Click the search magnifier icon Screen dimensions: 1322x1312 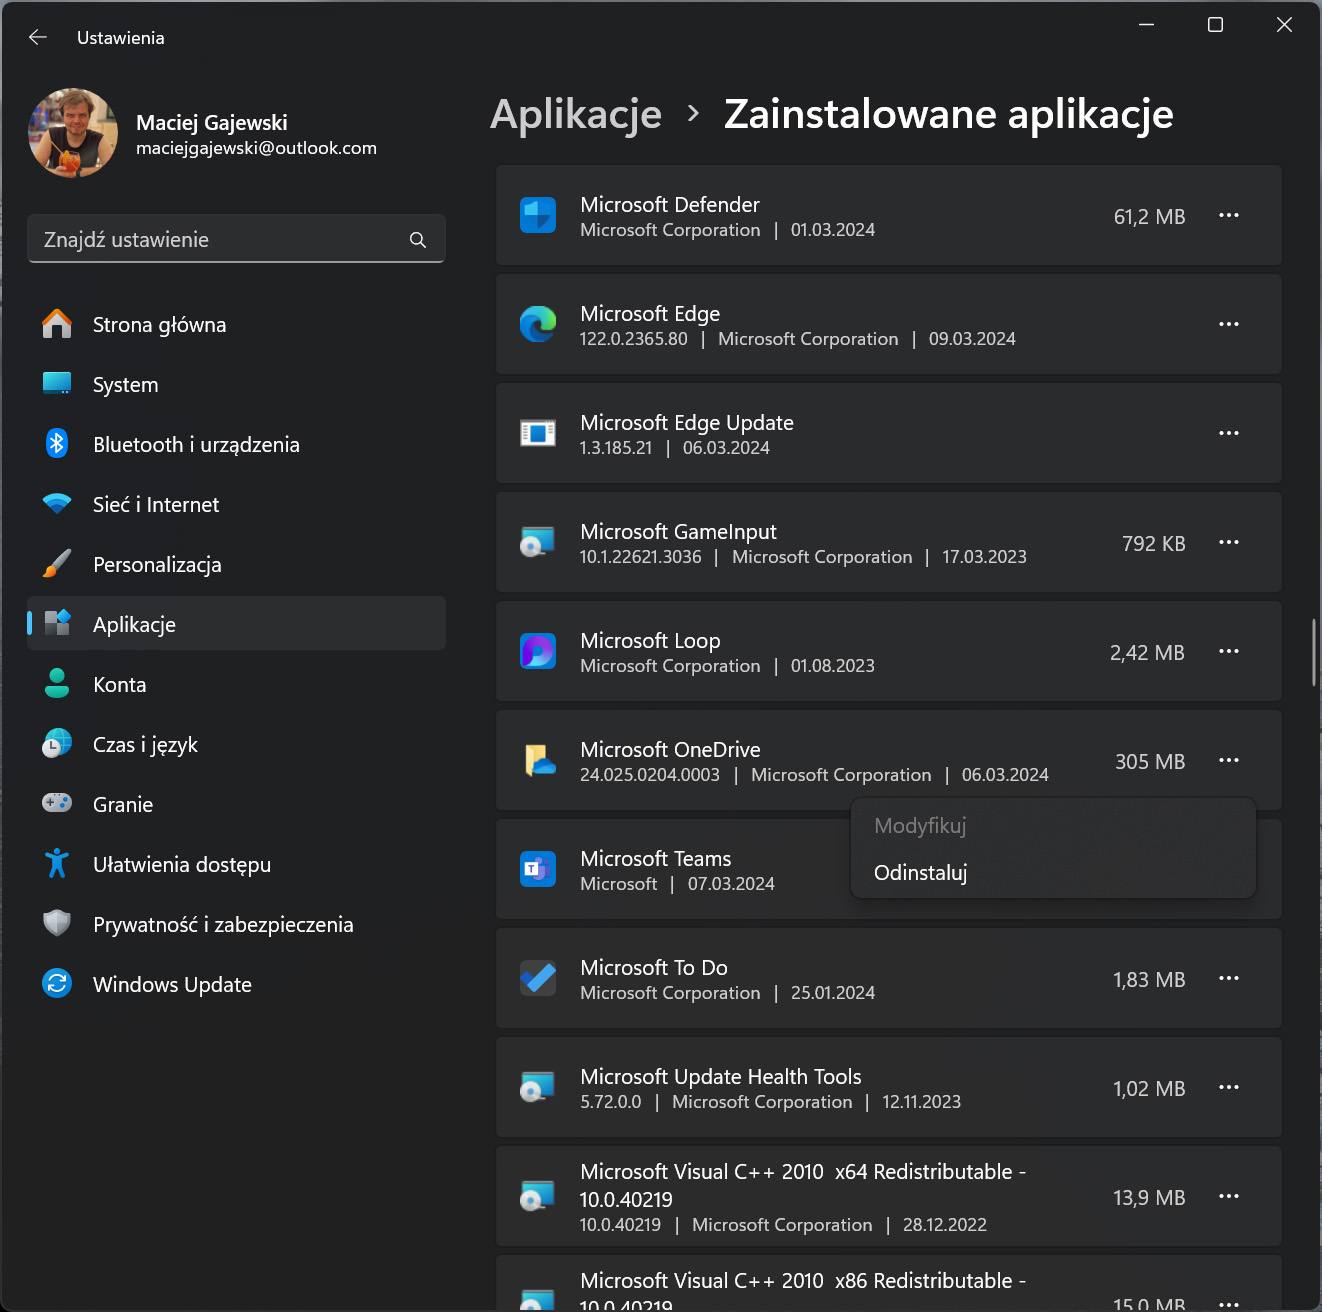418,240
